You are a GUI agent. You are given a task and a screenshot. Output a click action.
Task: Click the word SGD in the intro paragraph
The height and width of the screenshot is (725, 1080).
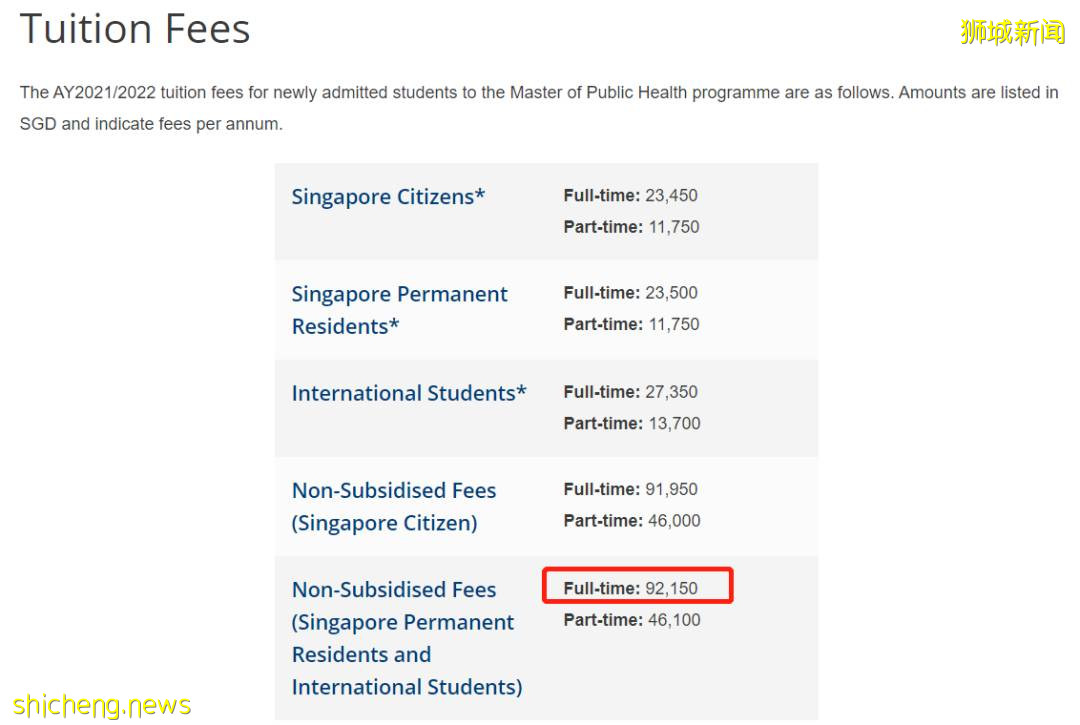pyautogui.click(x=37, y=125)
